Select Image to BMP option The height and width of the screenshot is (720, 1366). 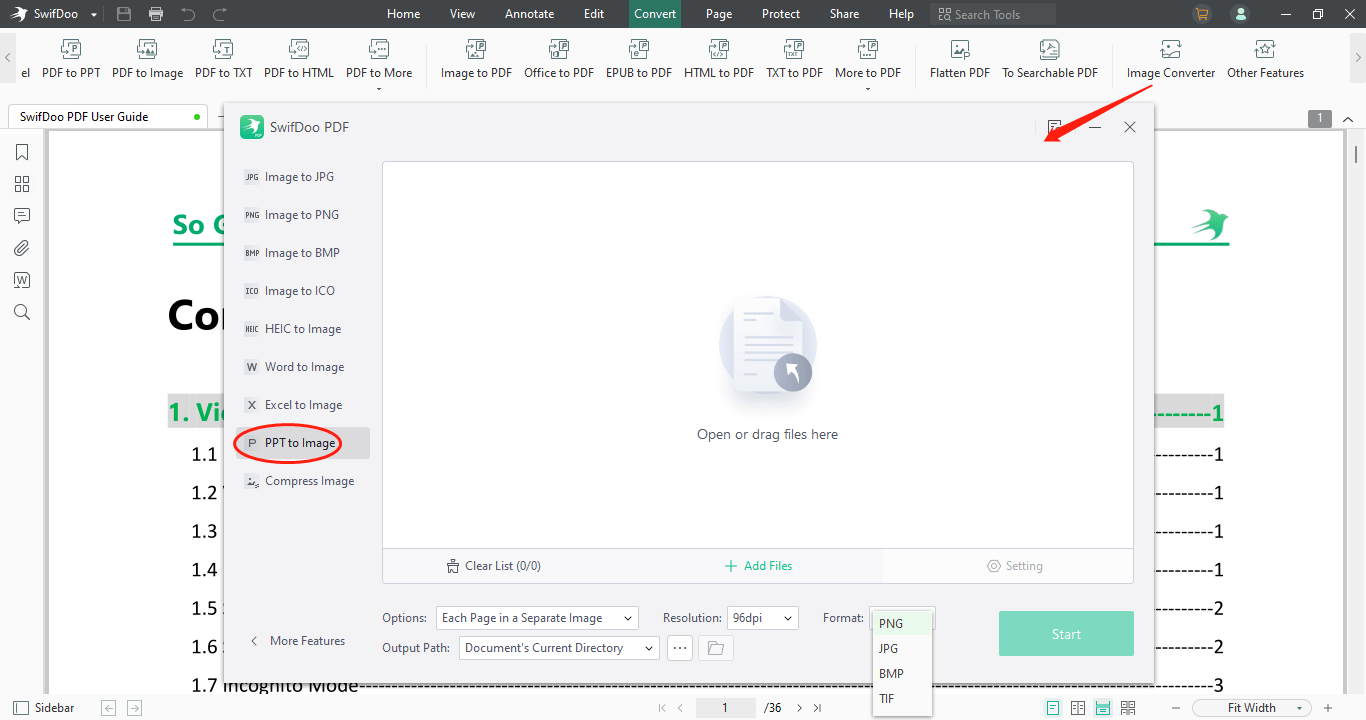coord(302,253)
